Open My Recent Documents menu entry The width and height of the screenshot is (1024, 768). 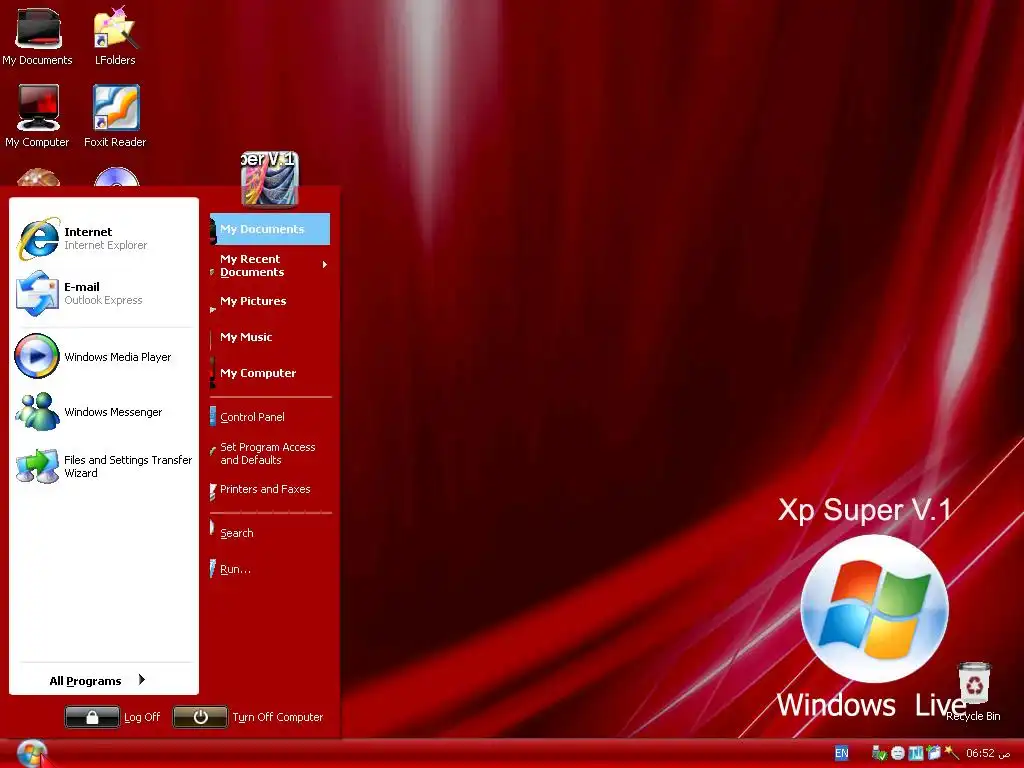click(x=270, y=265)
